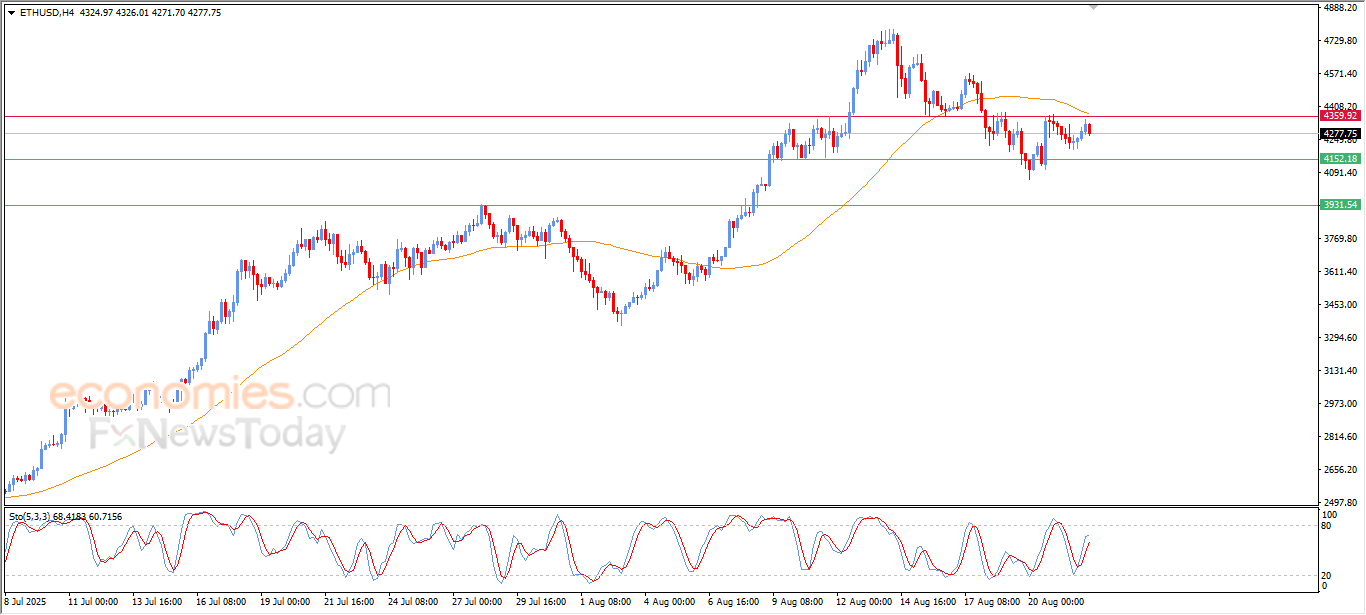Viewport: 1366px width, 615px height.
Task: Click the 11 Jul 00:00 time label
Action: click(x=92, y=603)
